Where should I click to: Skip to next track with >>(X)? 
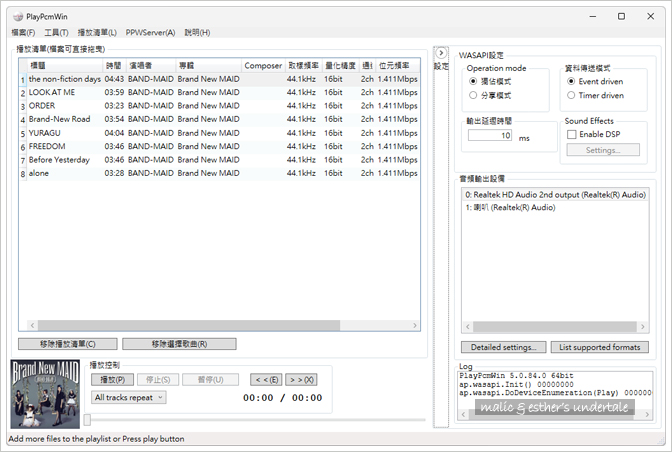(302, 380)
